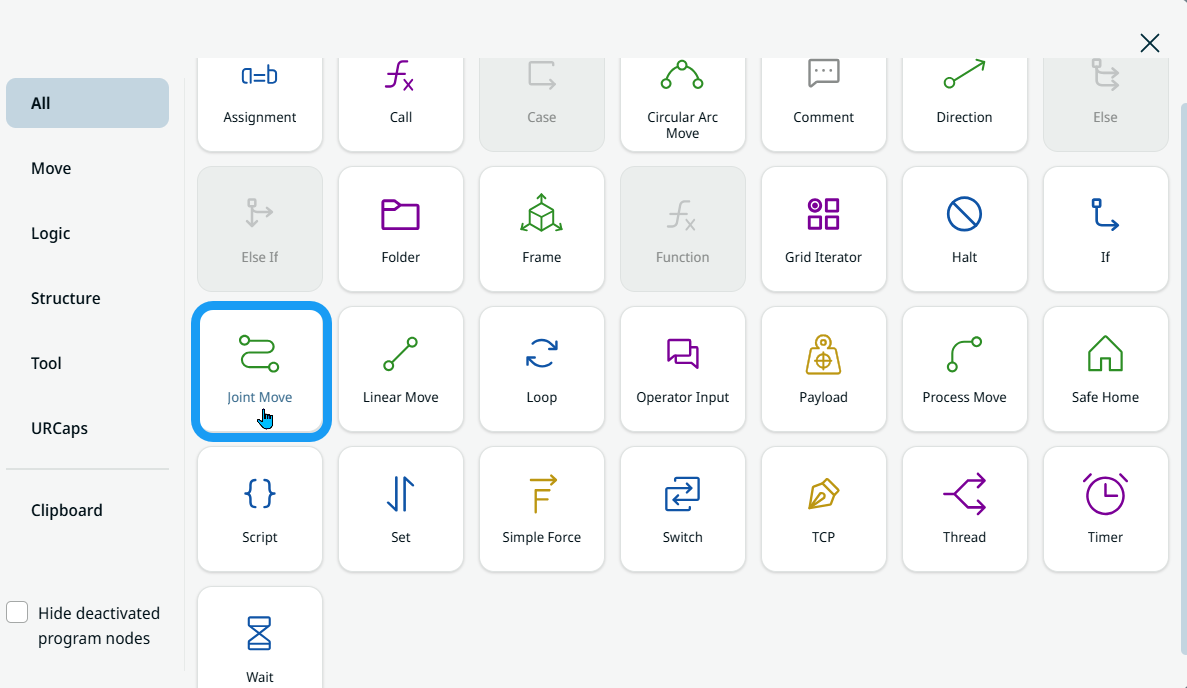1187x688 pixels.
Task: Add a Linear Move node
Action: tap(400, 369)
